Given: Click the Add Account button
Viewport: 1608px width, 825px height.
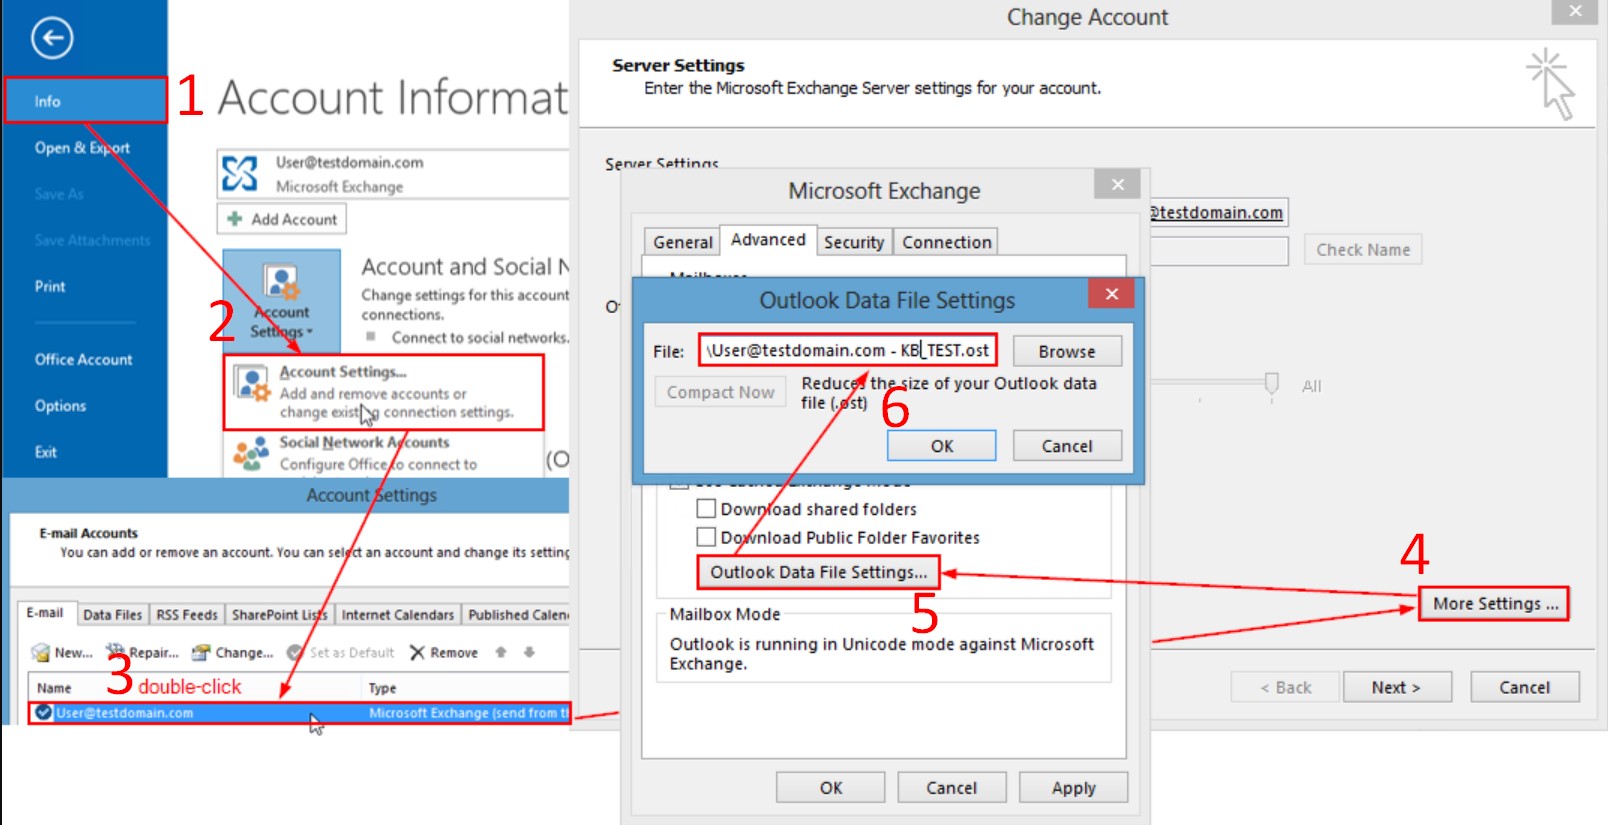Looking at the screenshot, I should coord(282,219).
